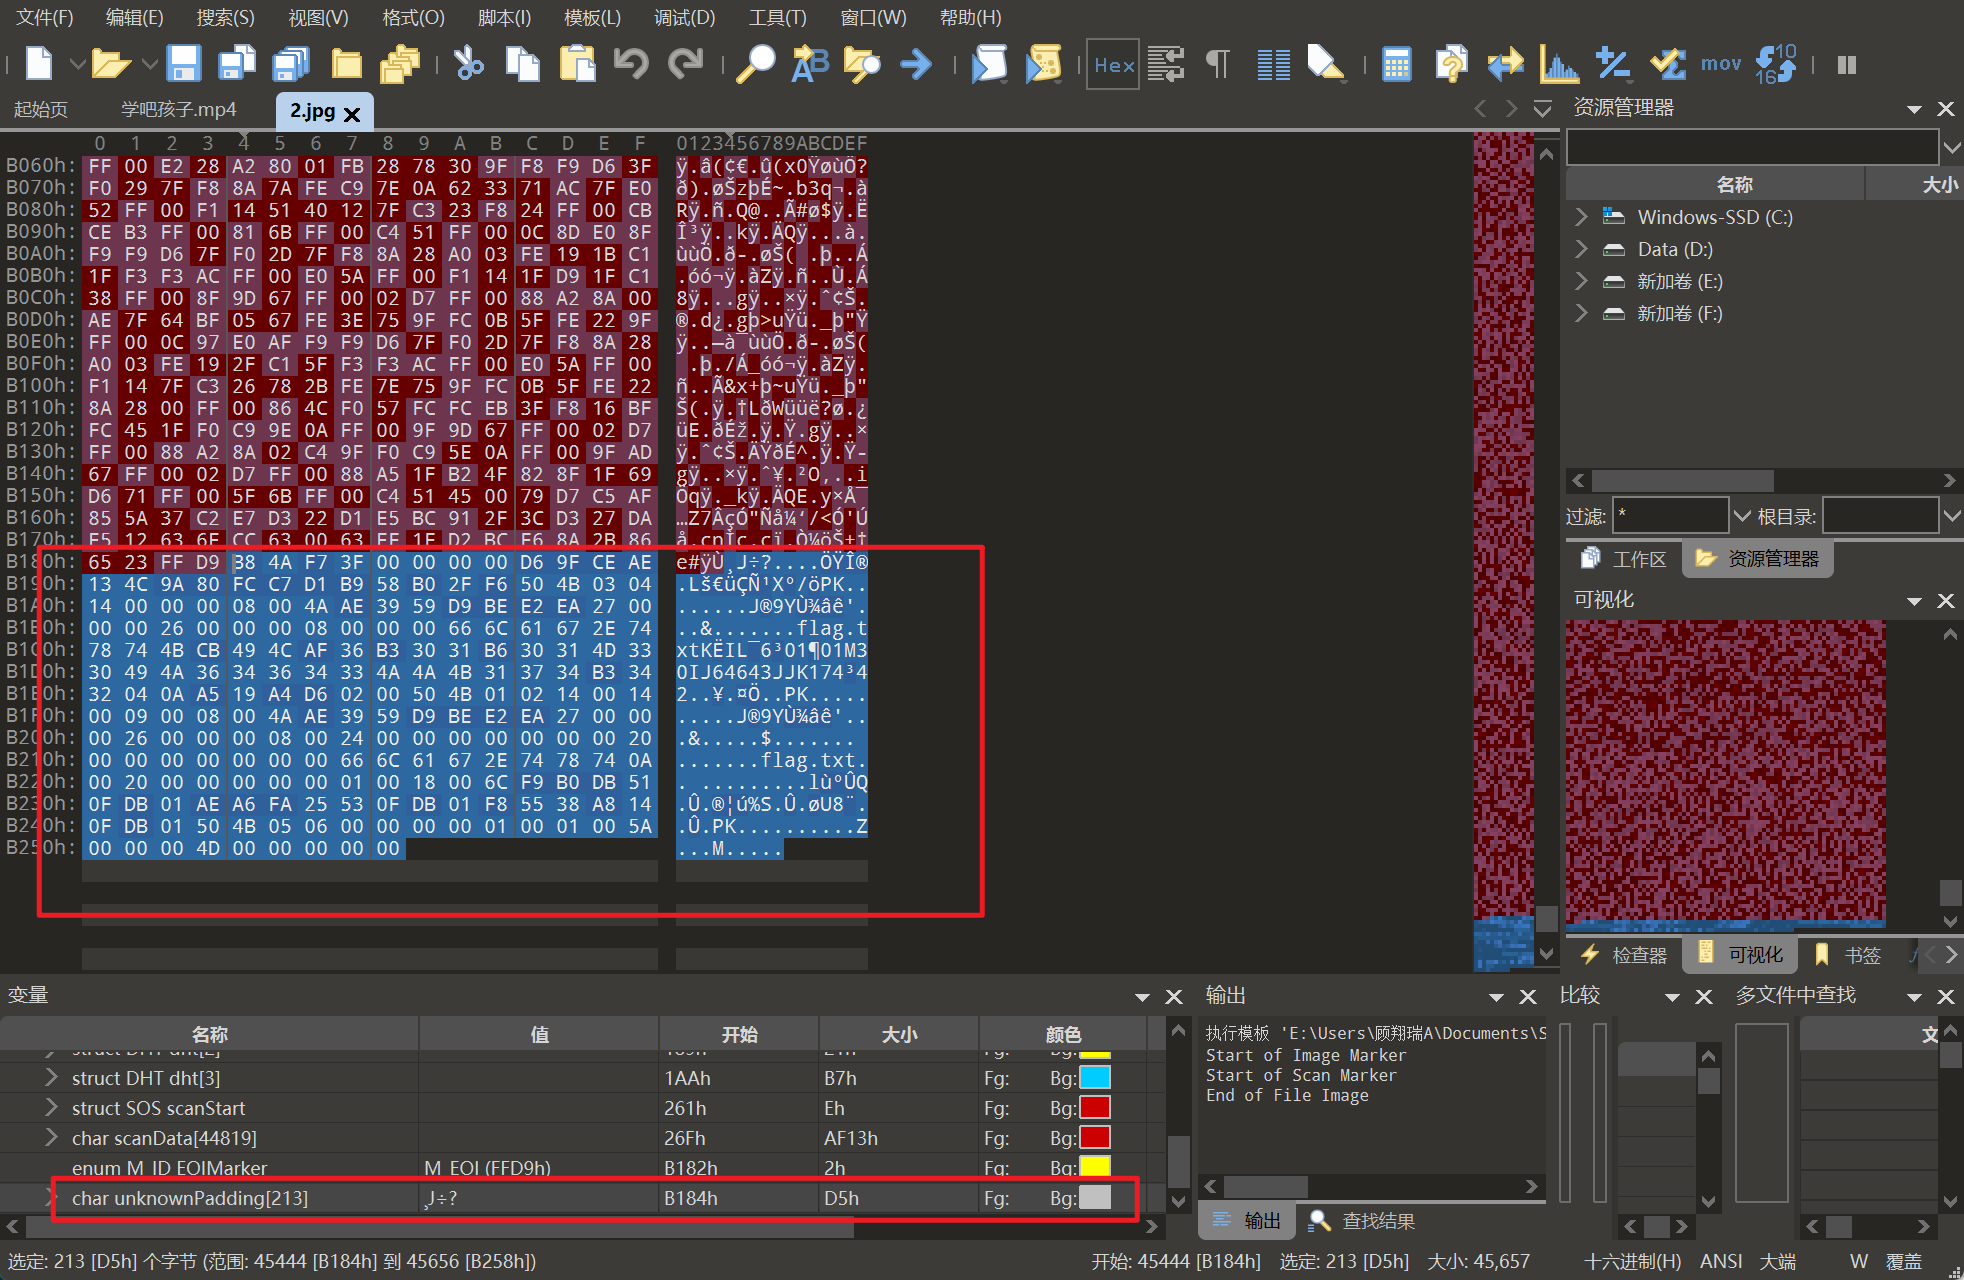Image resolution: width=1964 pixels, height=1280 pixels.
Task: Open the 模板(L) menu
Action: click(592, 17)
